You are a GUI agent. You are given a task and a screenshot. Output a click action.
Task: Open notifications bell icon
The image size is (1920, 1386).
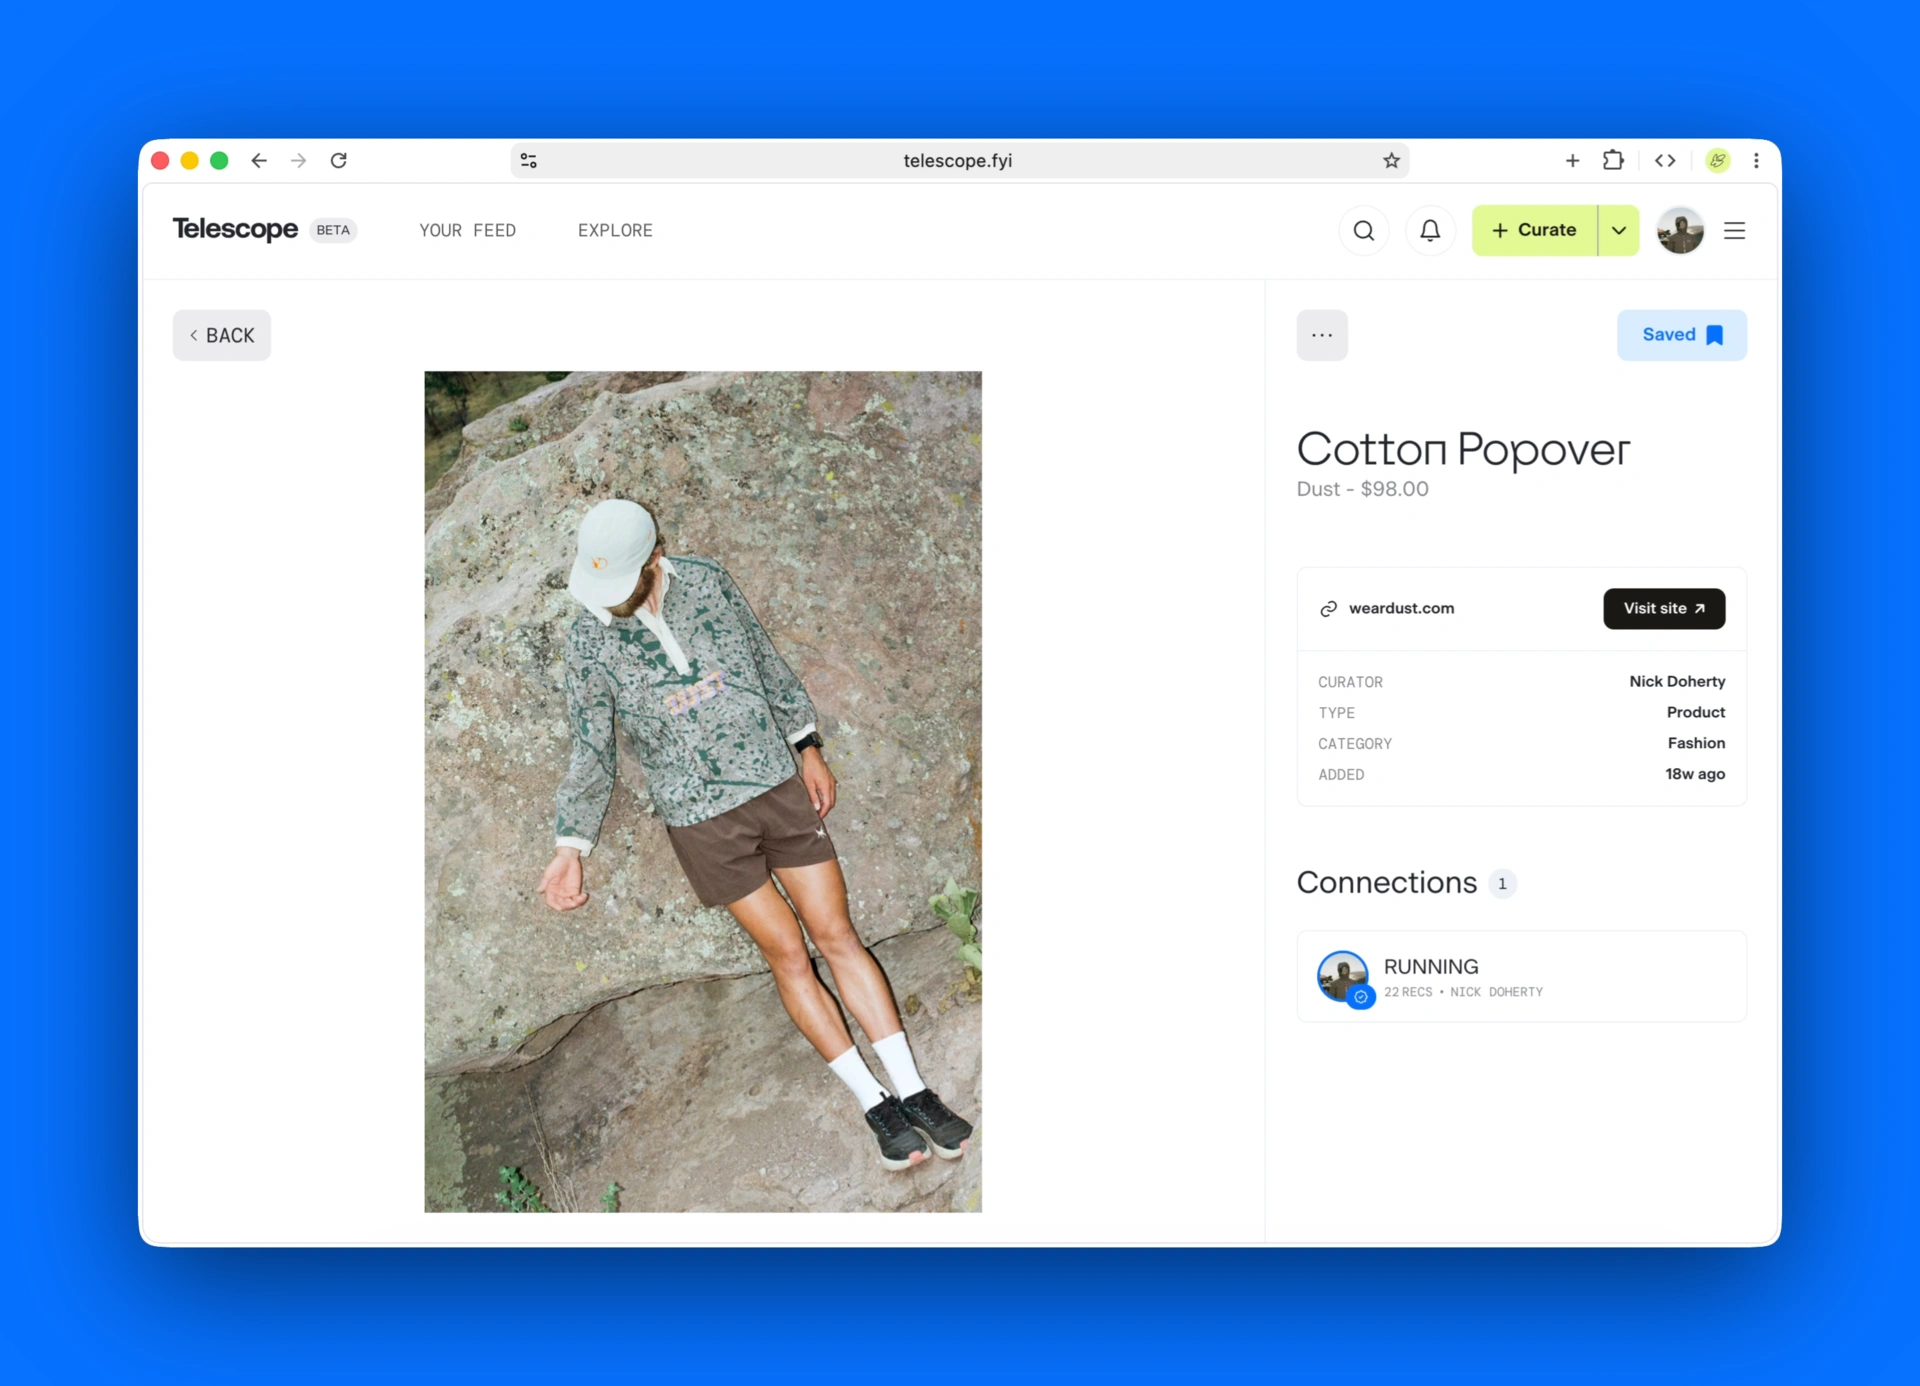point(1430,231)
